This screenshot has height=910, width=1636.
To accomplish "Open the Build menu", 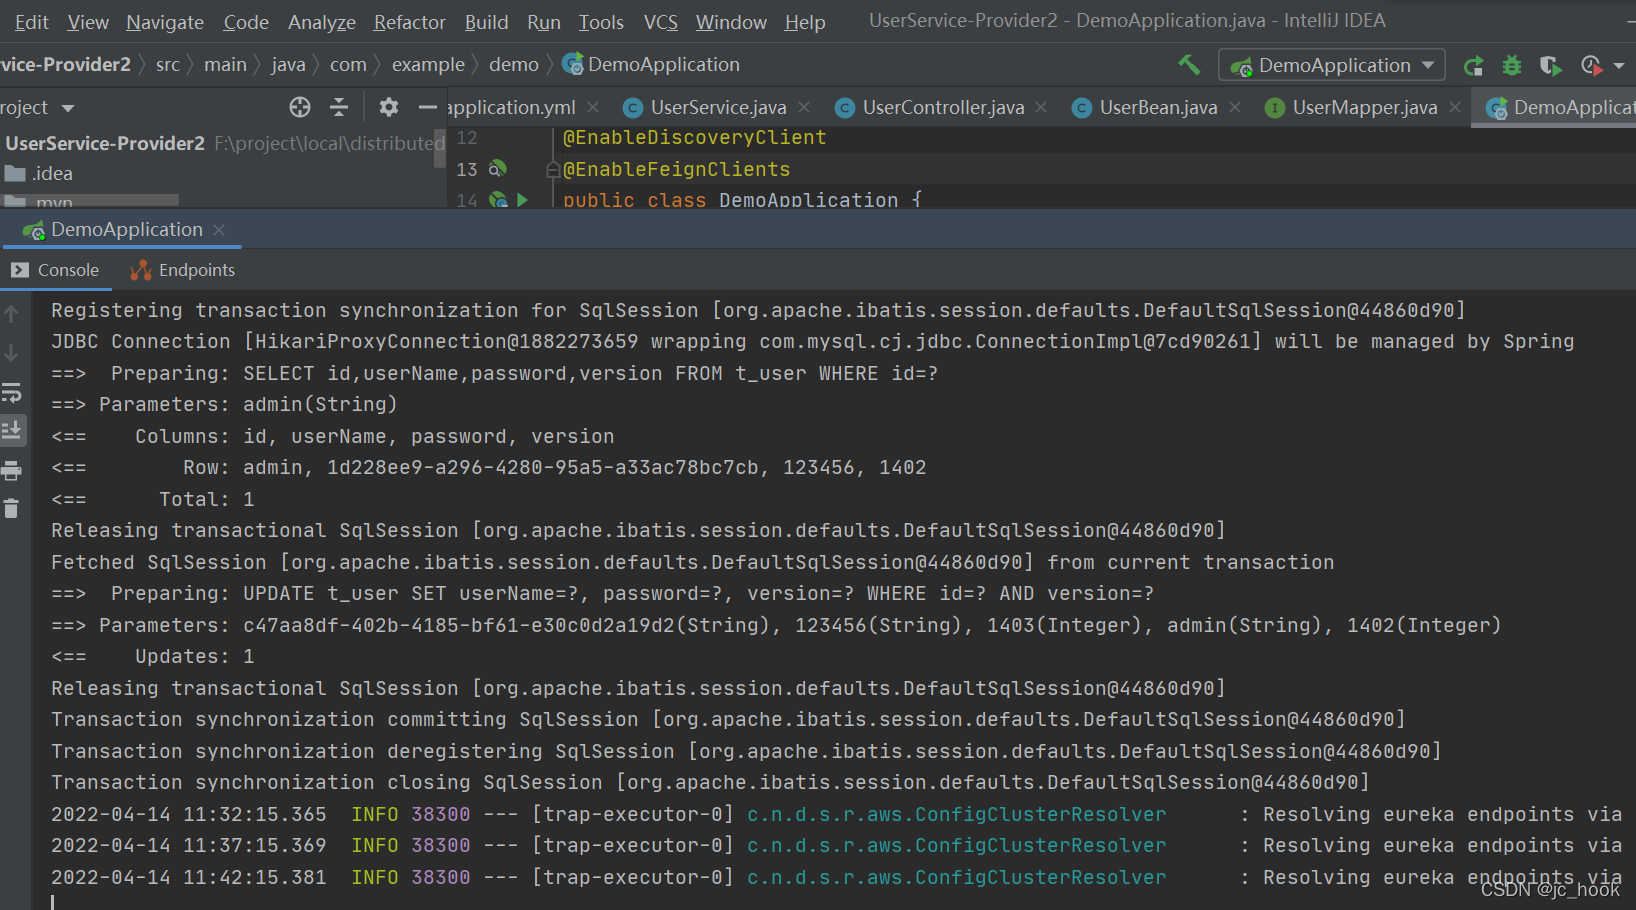I will (487, 22).
